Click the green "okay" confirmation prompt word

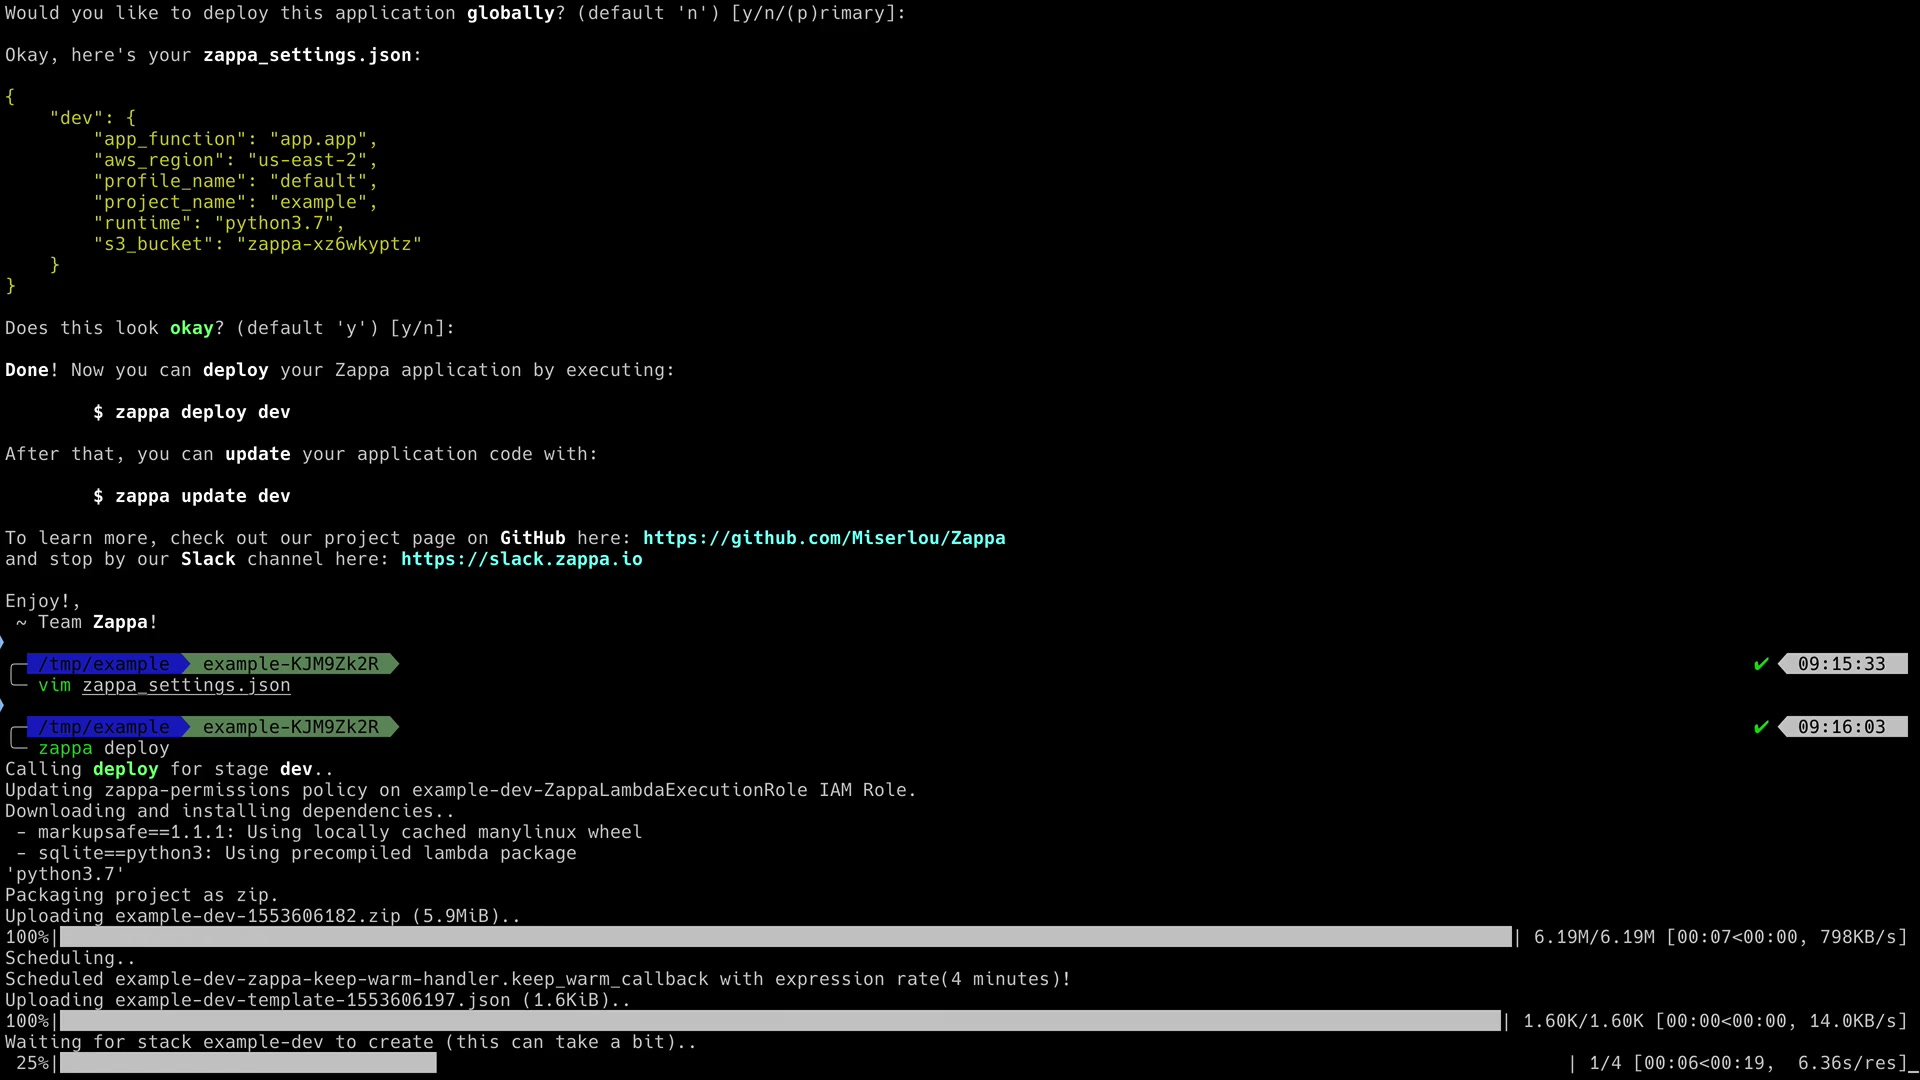pos(191,328)
